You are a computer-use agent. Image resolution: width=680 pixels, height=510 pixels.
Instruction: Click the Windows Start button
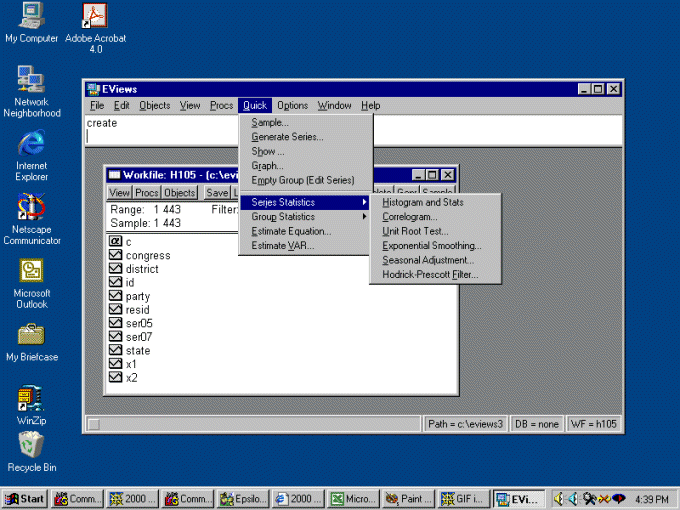pos(25,498)
